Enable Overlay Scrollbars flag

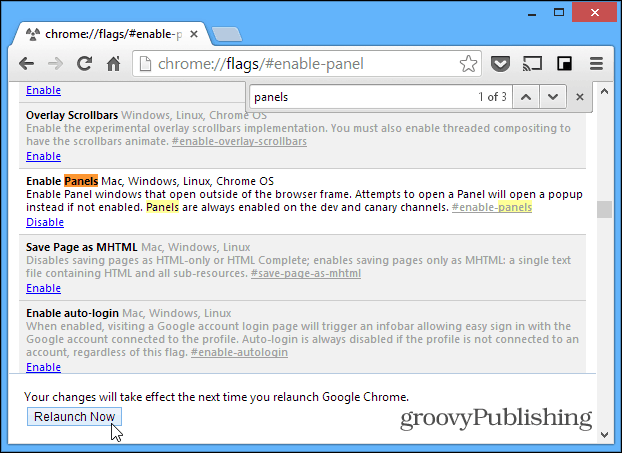click(x=43, y=156)
